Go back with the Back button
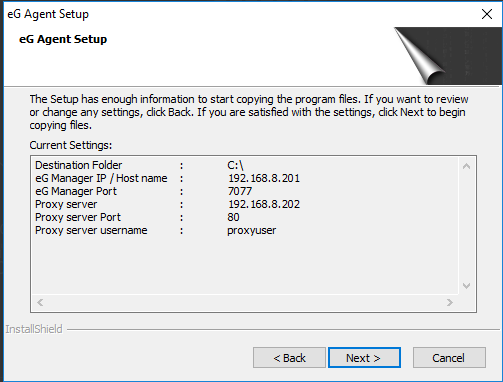 coord(289,358)
